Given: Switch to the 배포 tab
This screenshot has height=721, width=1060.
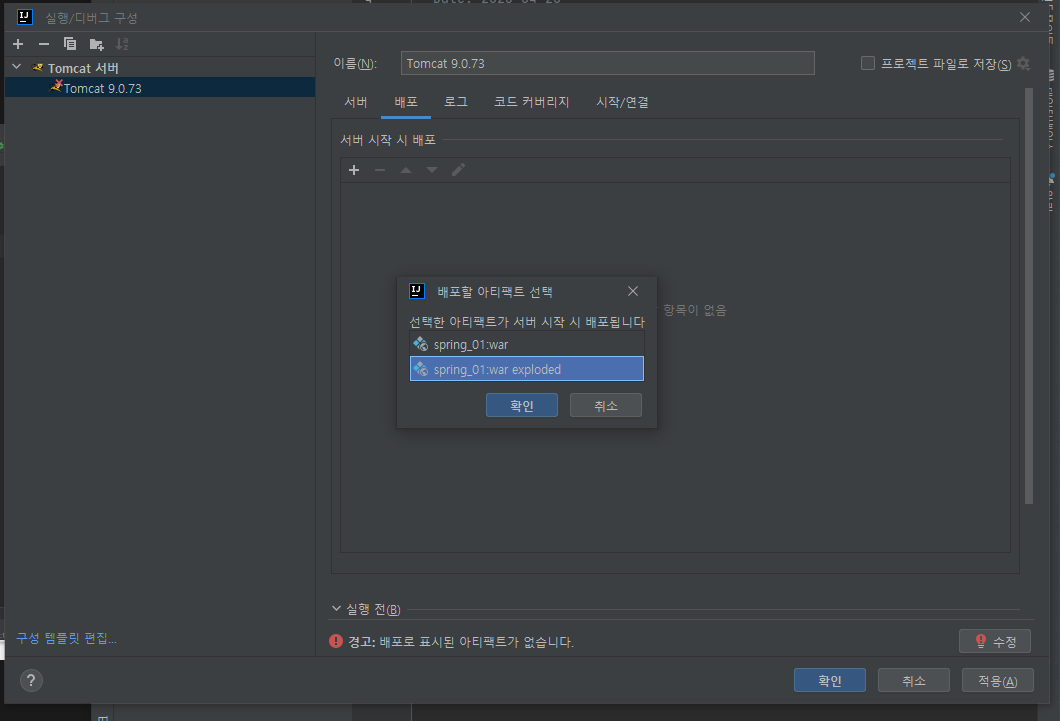Looking at the screenshot, I should [x=406, y=102].
